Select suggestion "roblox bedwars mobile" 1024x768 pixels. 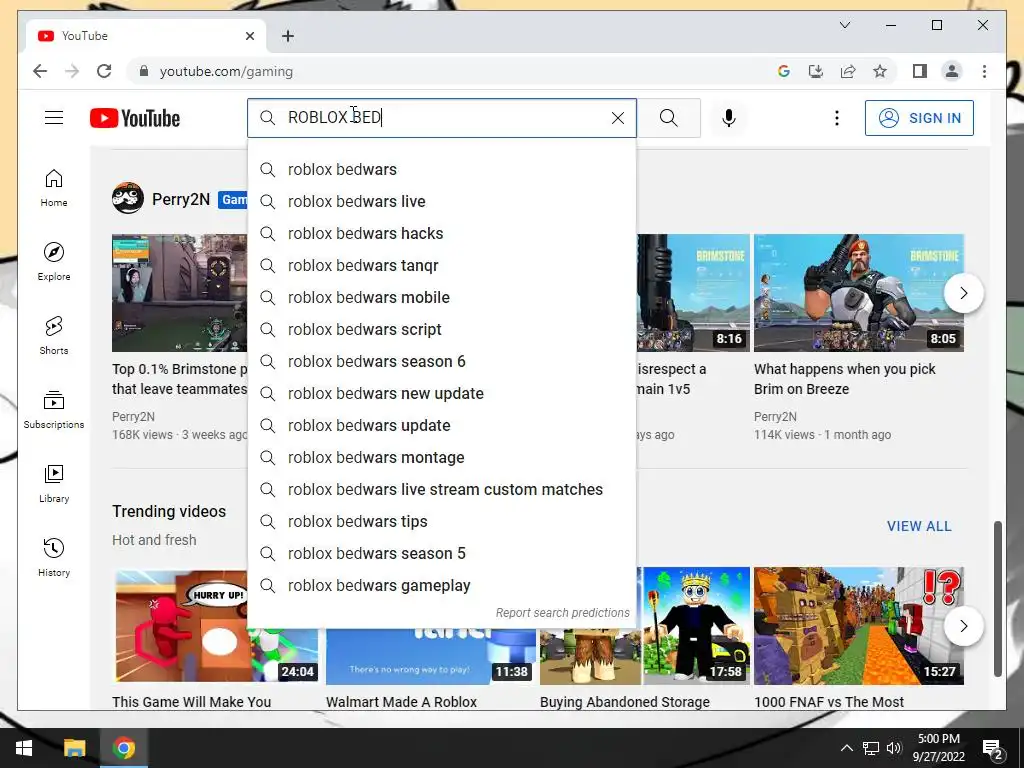click(441, 298)
